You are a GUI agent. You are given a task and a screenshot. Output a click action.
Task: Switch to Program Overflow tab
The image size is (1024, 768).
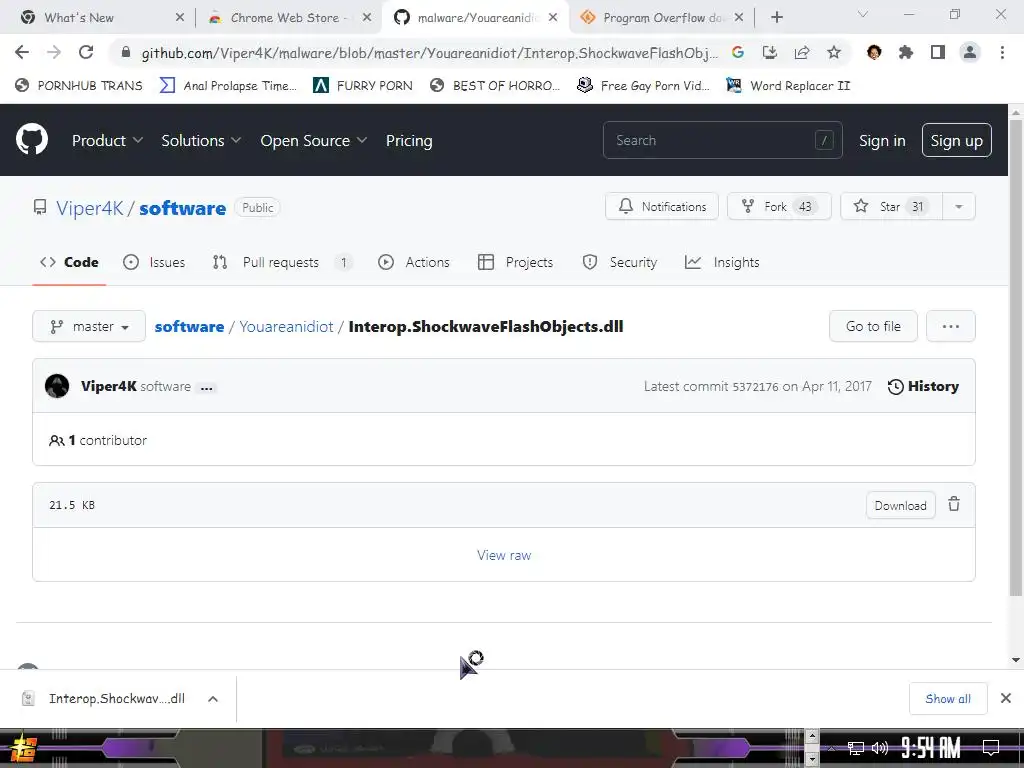tap(662, 17)
